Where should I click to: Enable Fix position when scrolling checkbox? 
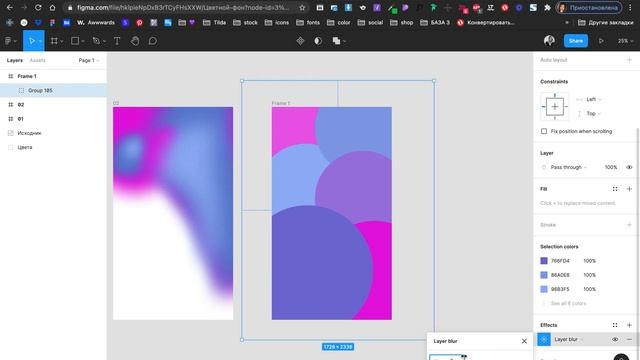(544, 131)
